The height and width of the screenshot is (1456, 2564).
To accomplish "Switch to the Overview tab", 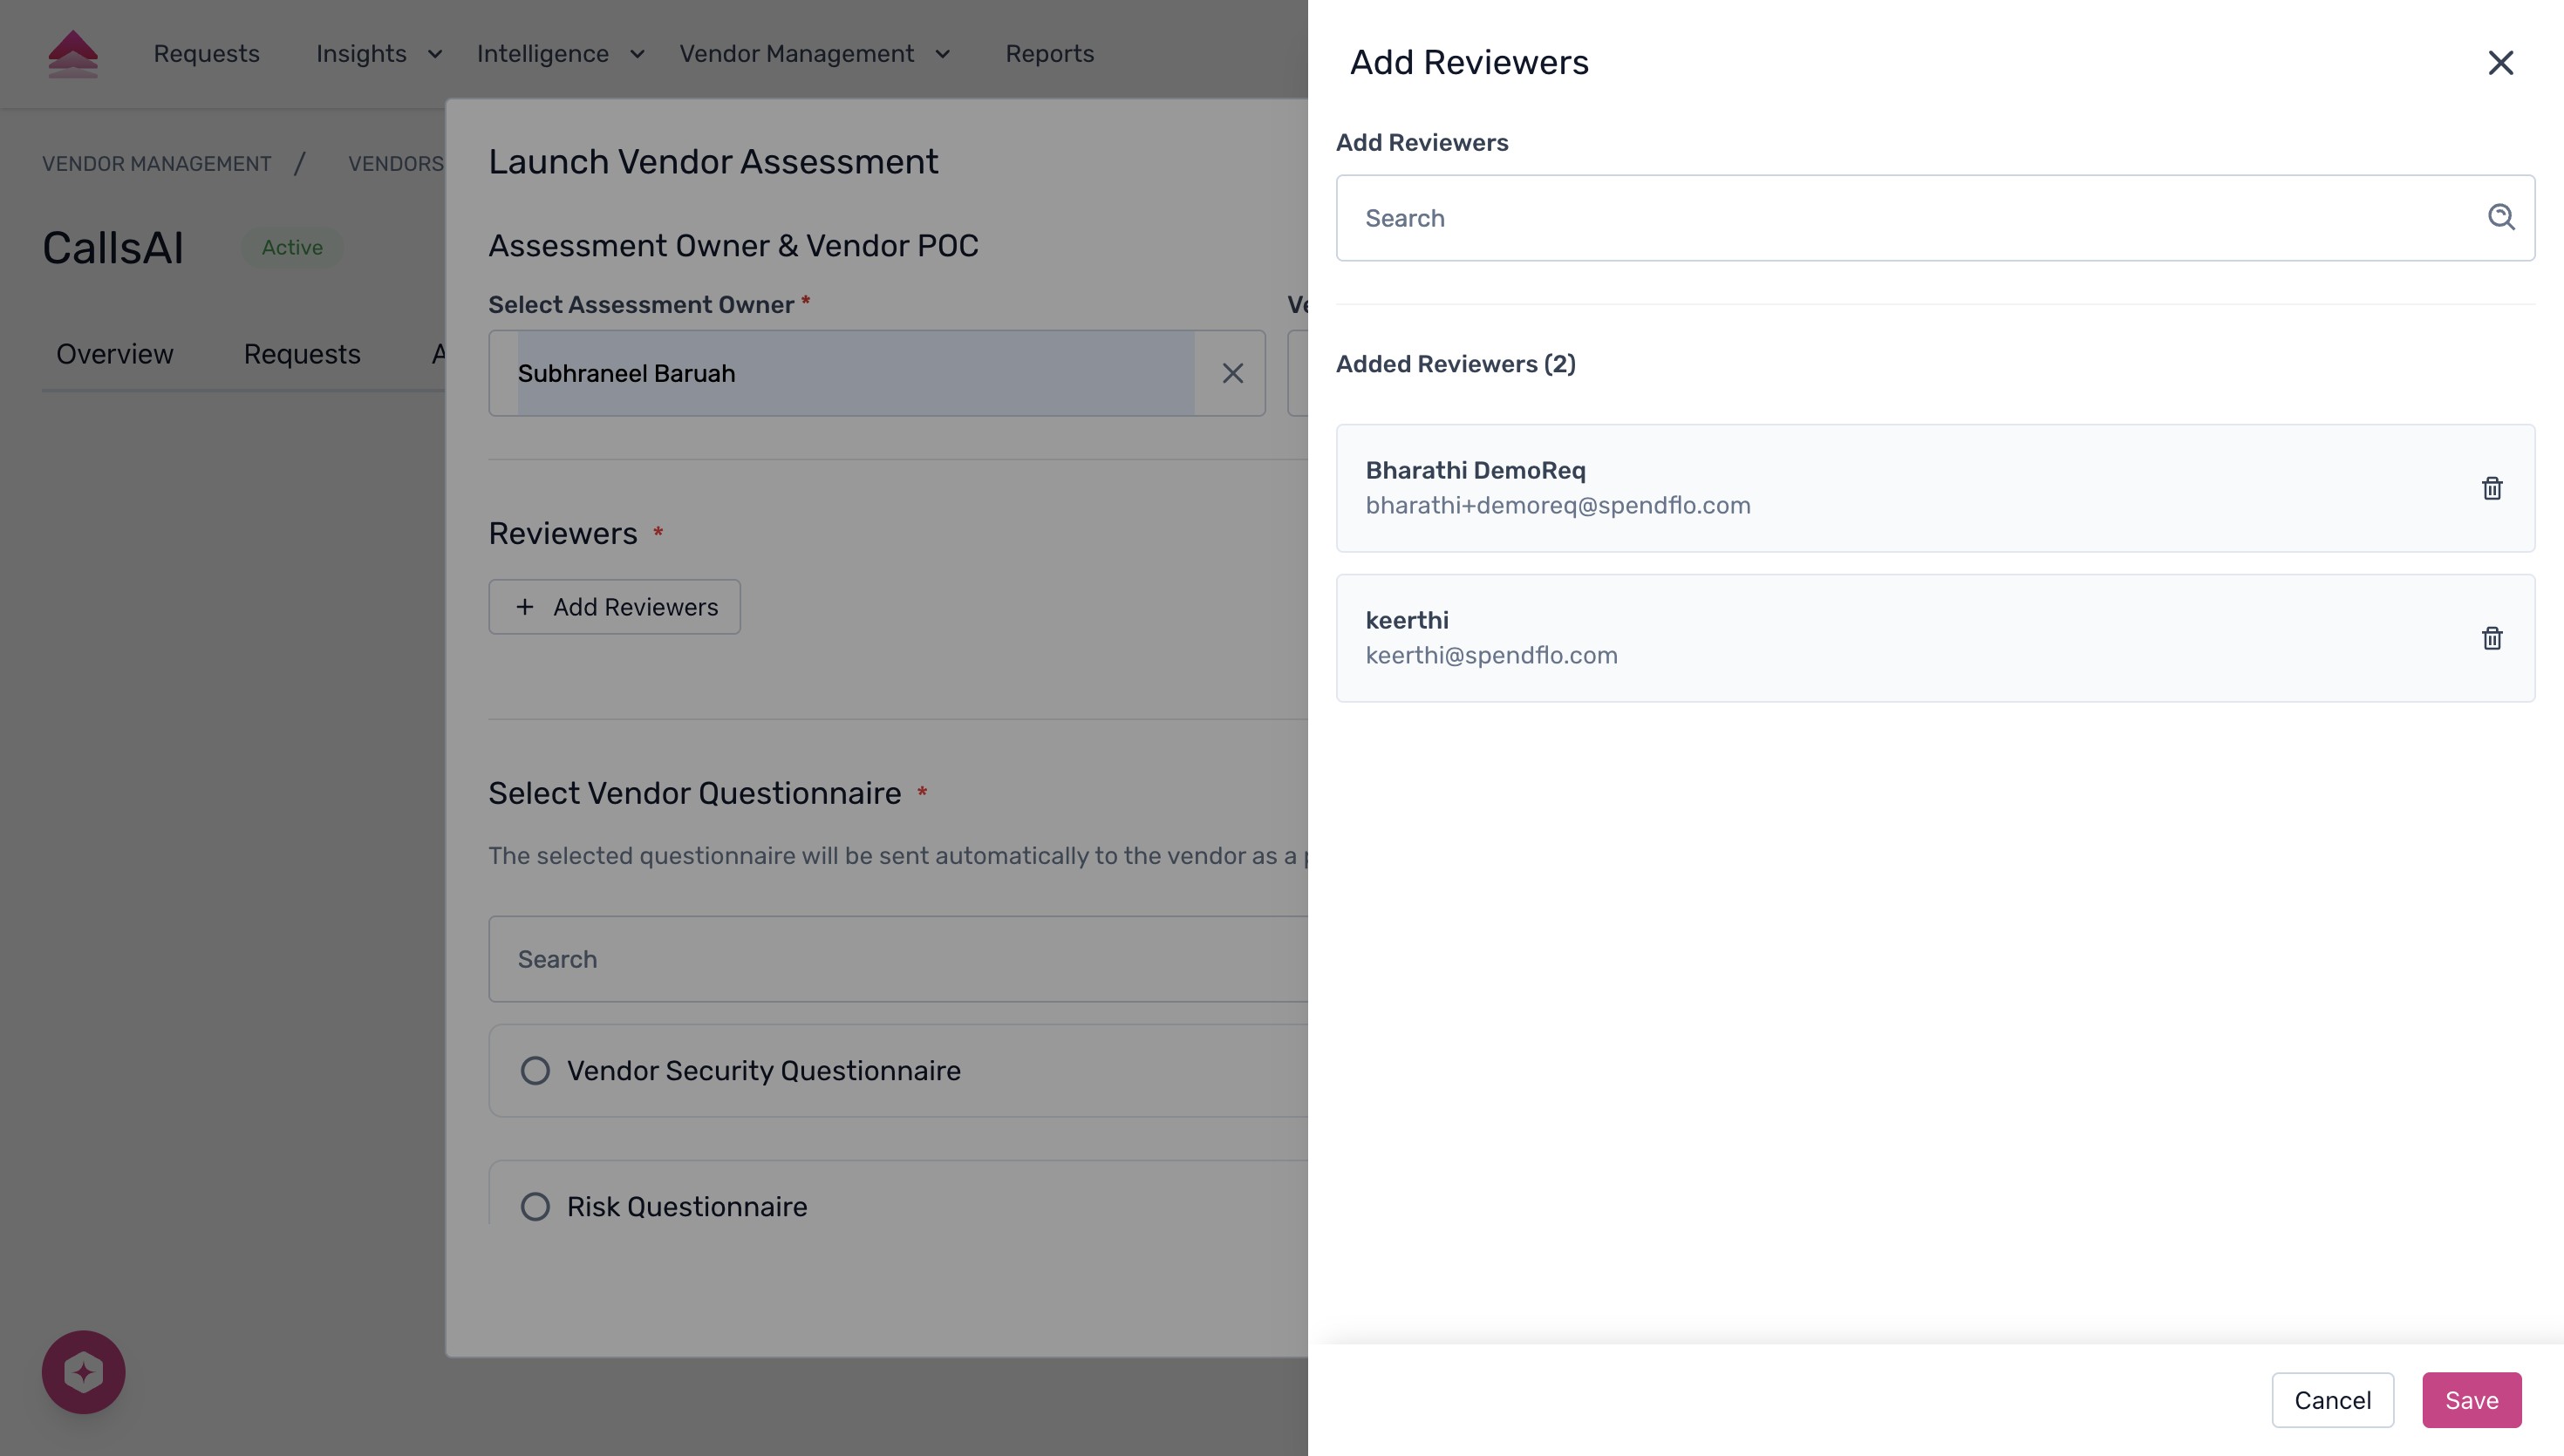I will [x=114, y=354].
